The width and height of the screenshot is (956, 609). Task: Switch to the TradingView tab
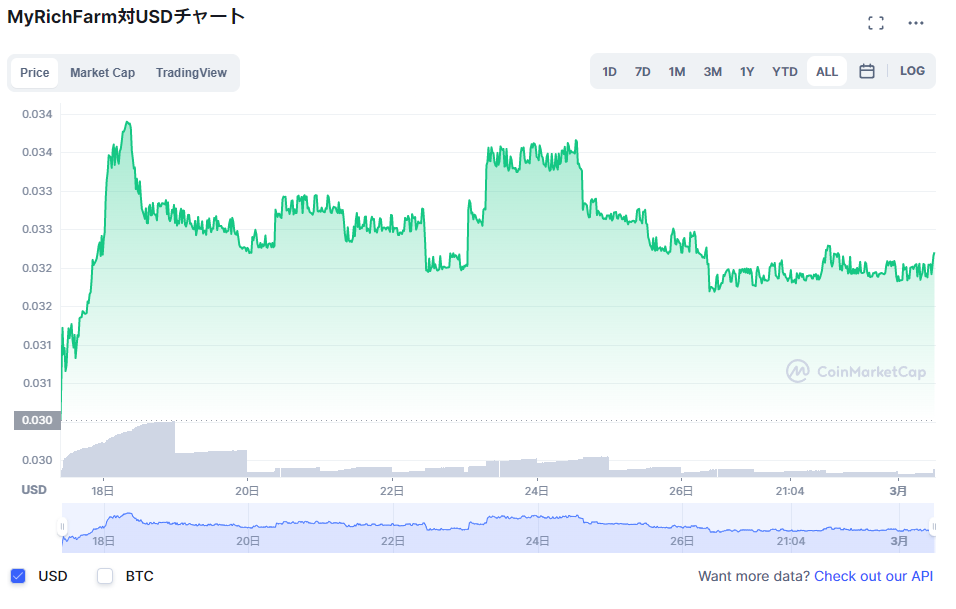click(191, 73)
